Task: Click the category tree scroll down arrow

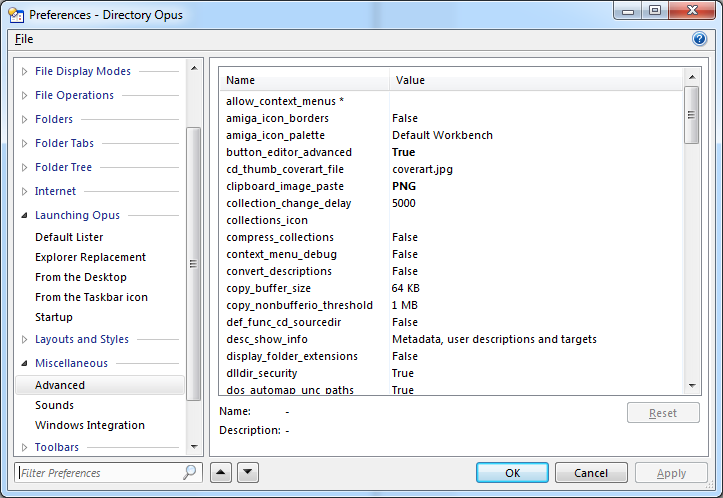Action: tap(194, 446)
